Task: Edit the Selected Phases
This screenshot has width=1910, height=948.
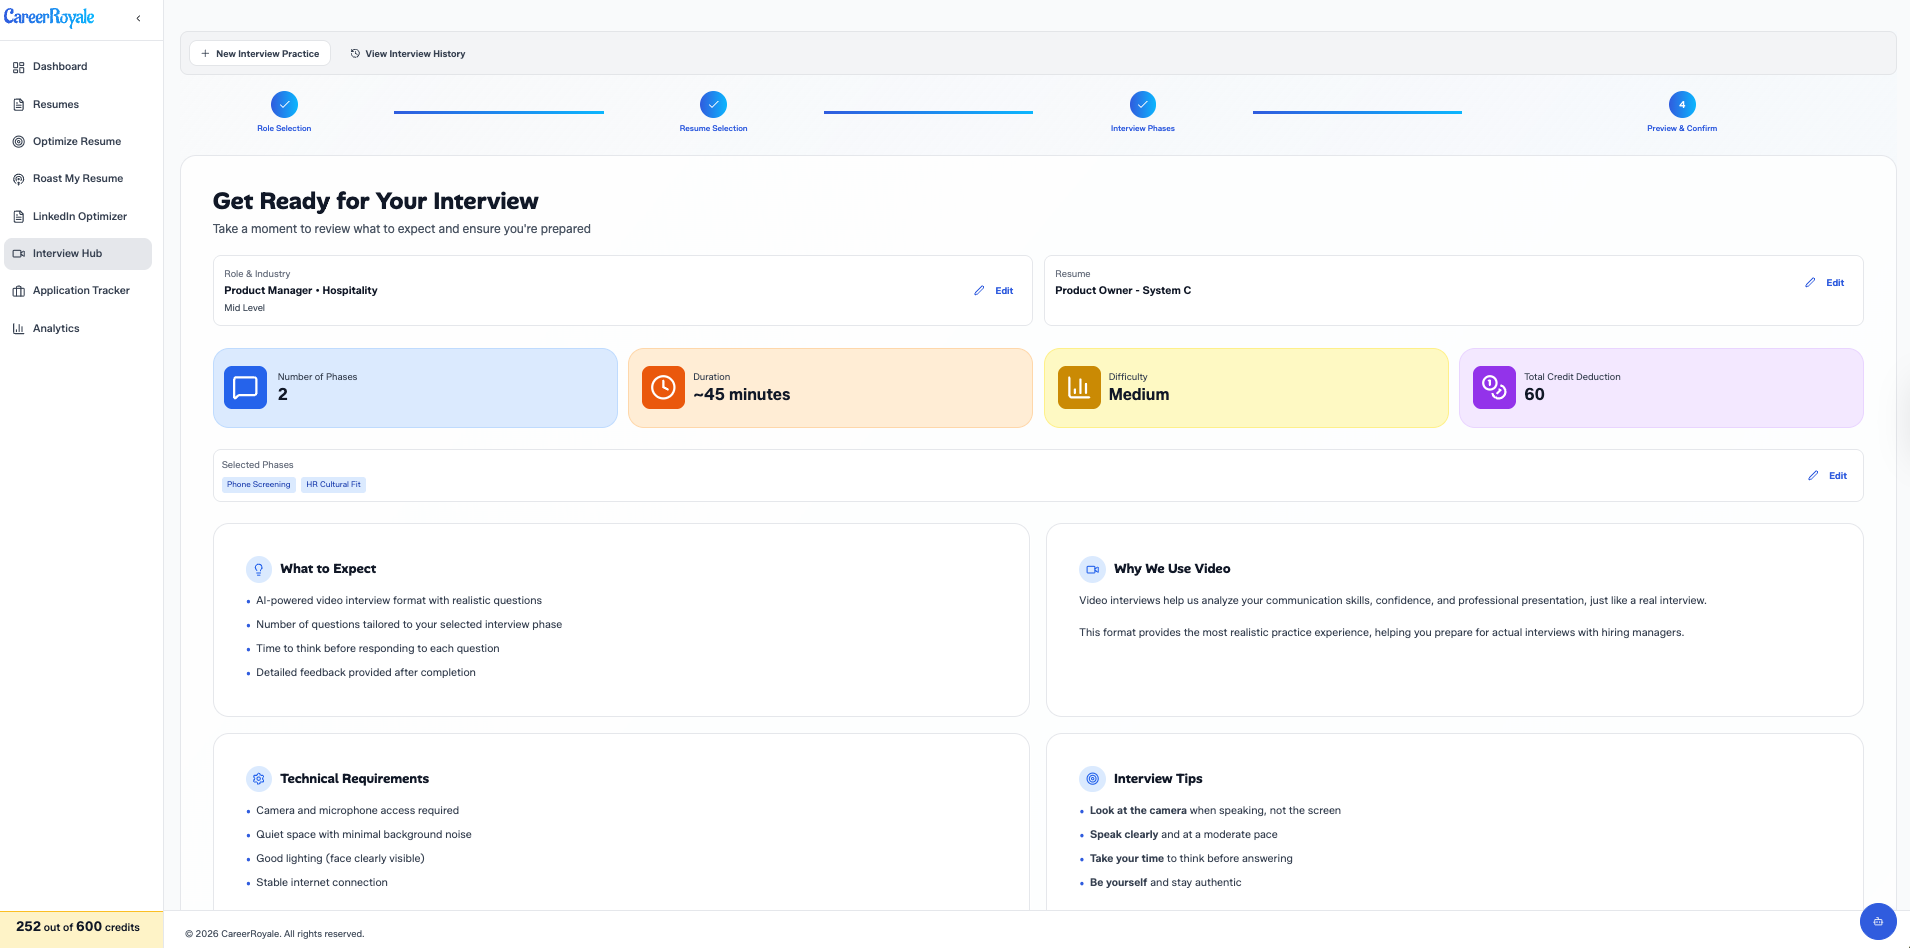Action: coord(1828,475)
